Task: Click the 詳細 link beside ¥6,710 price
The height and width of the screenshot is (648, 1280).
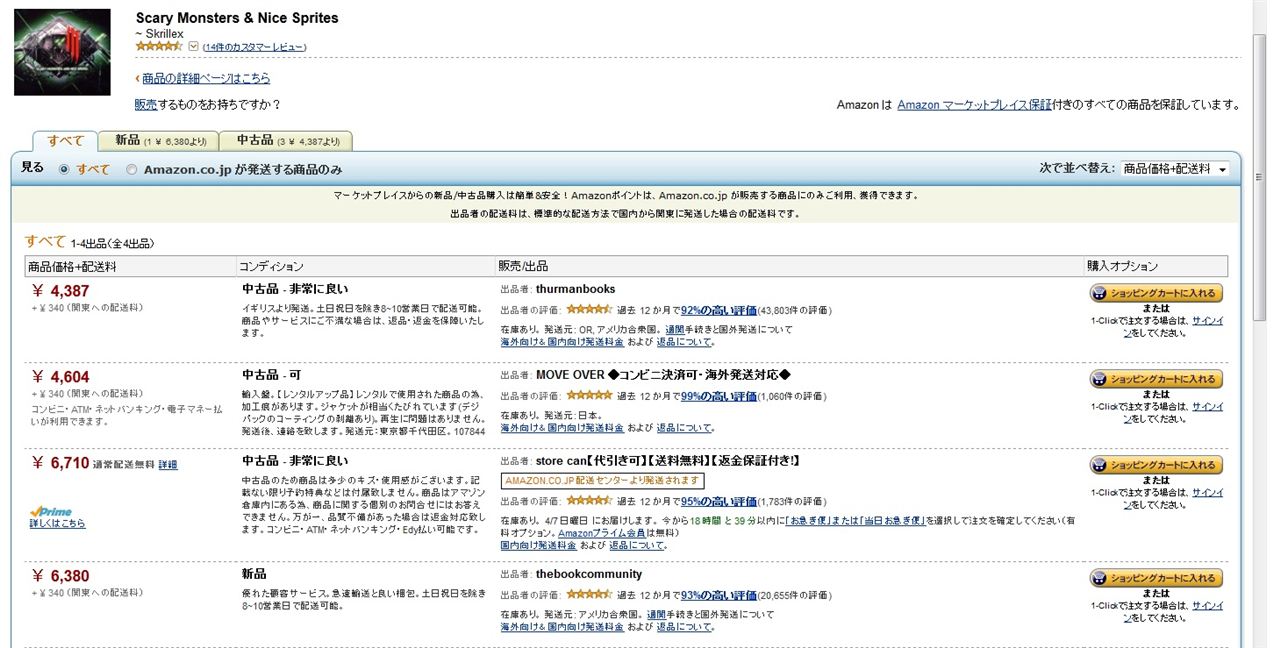Action: 168,465
